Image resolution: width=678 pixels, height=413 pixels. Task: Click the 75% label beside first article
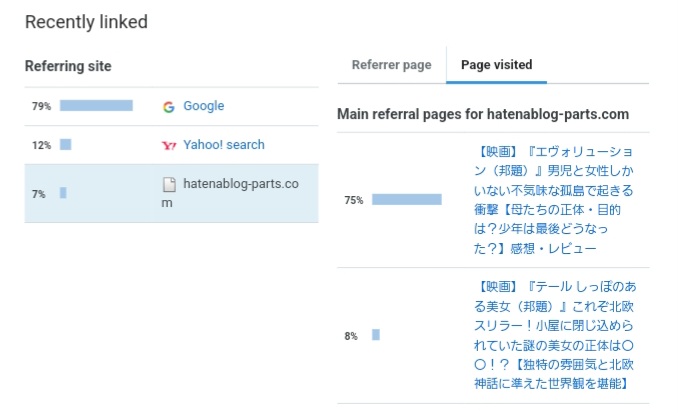pyautogui.click(x=354, y=200)
